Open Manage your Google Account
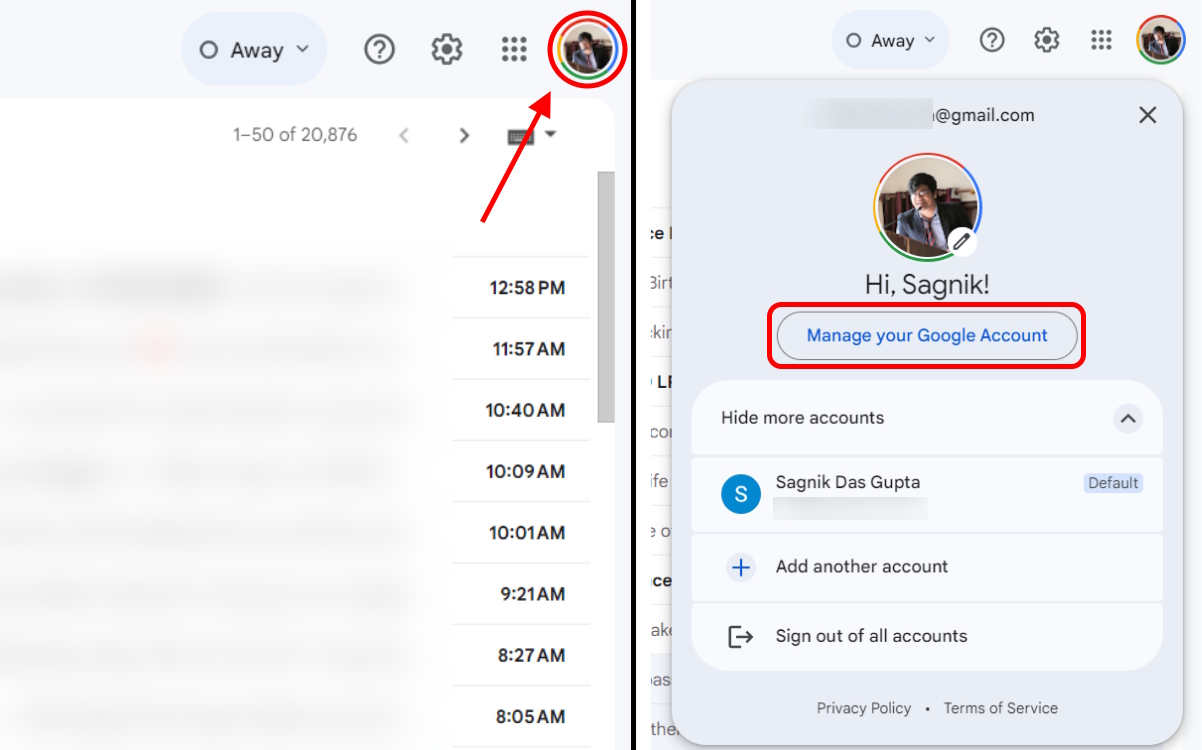 pos(926,336)
